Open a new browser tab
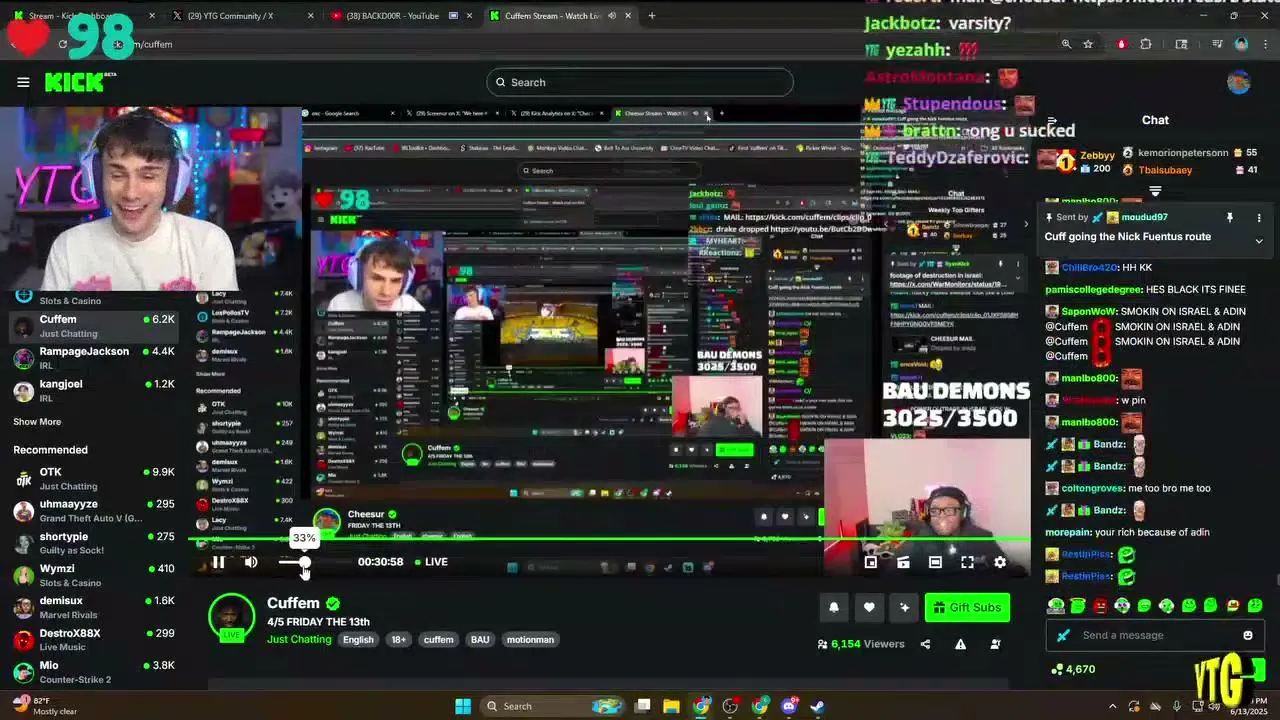This screenshot has width=1280, height=720. pyautogui.click(x=652, y=16)
